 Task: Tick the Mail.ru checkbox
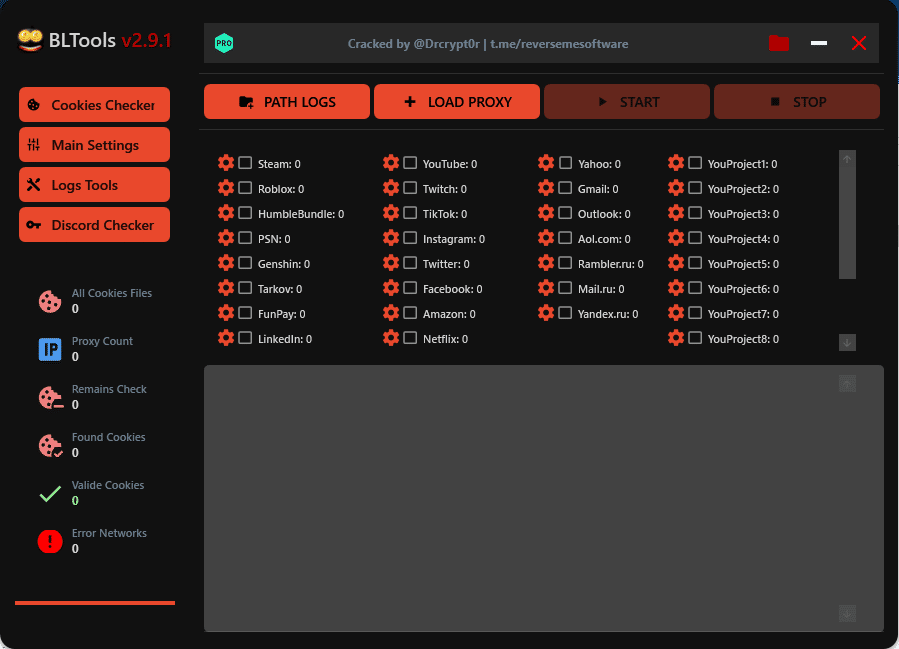[x=564, y=288]
